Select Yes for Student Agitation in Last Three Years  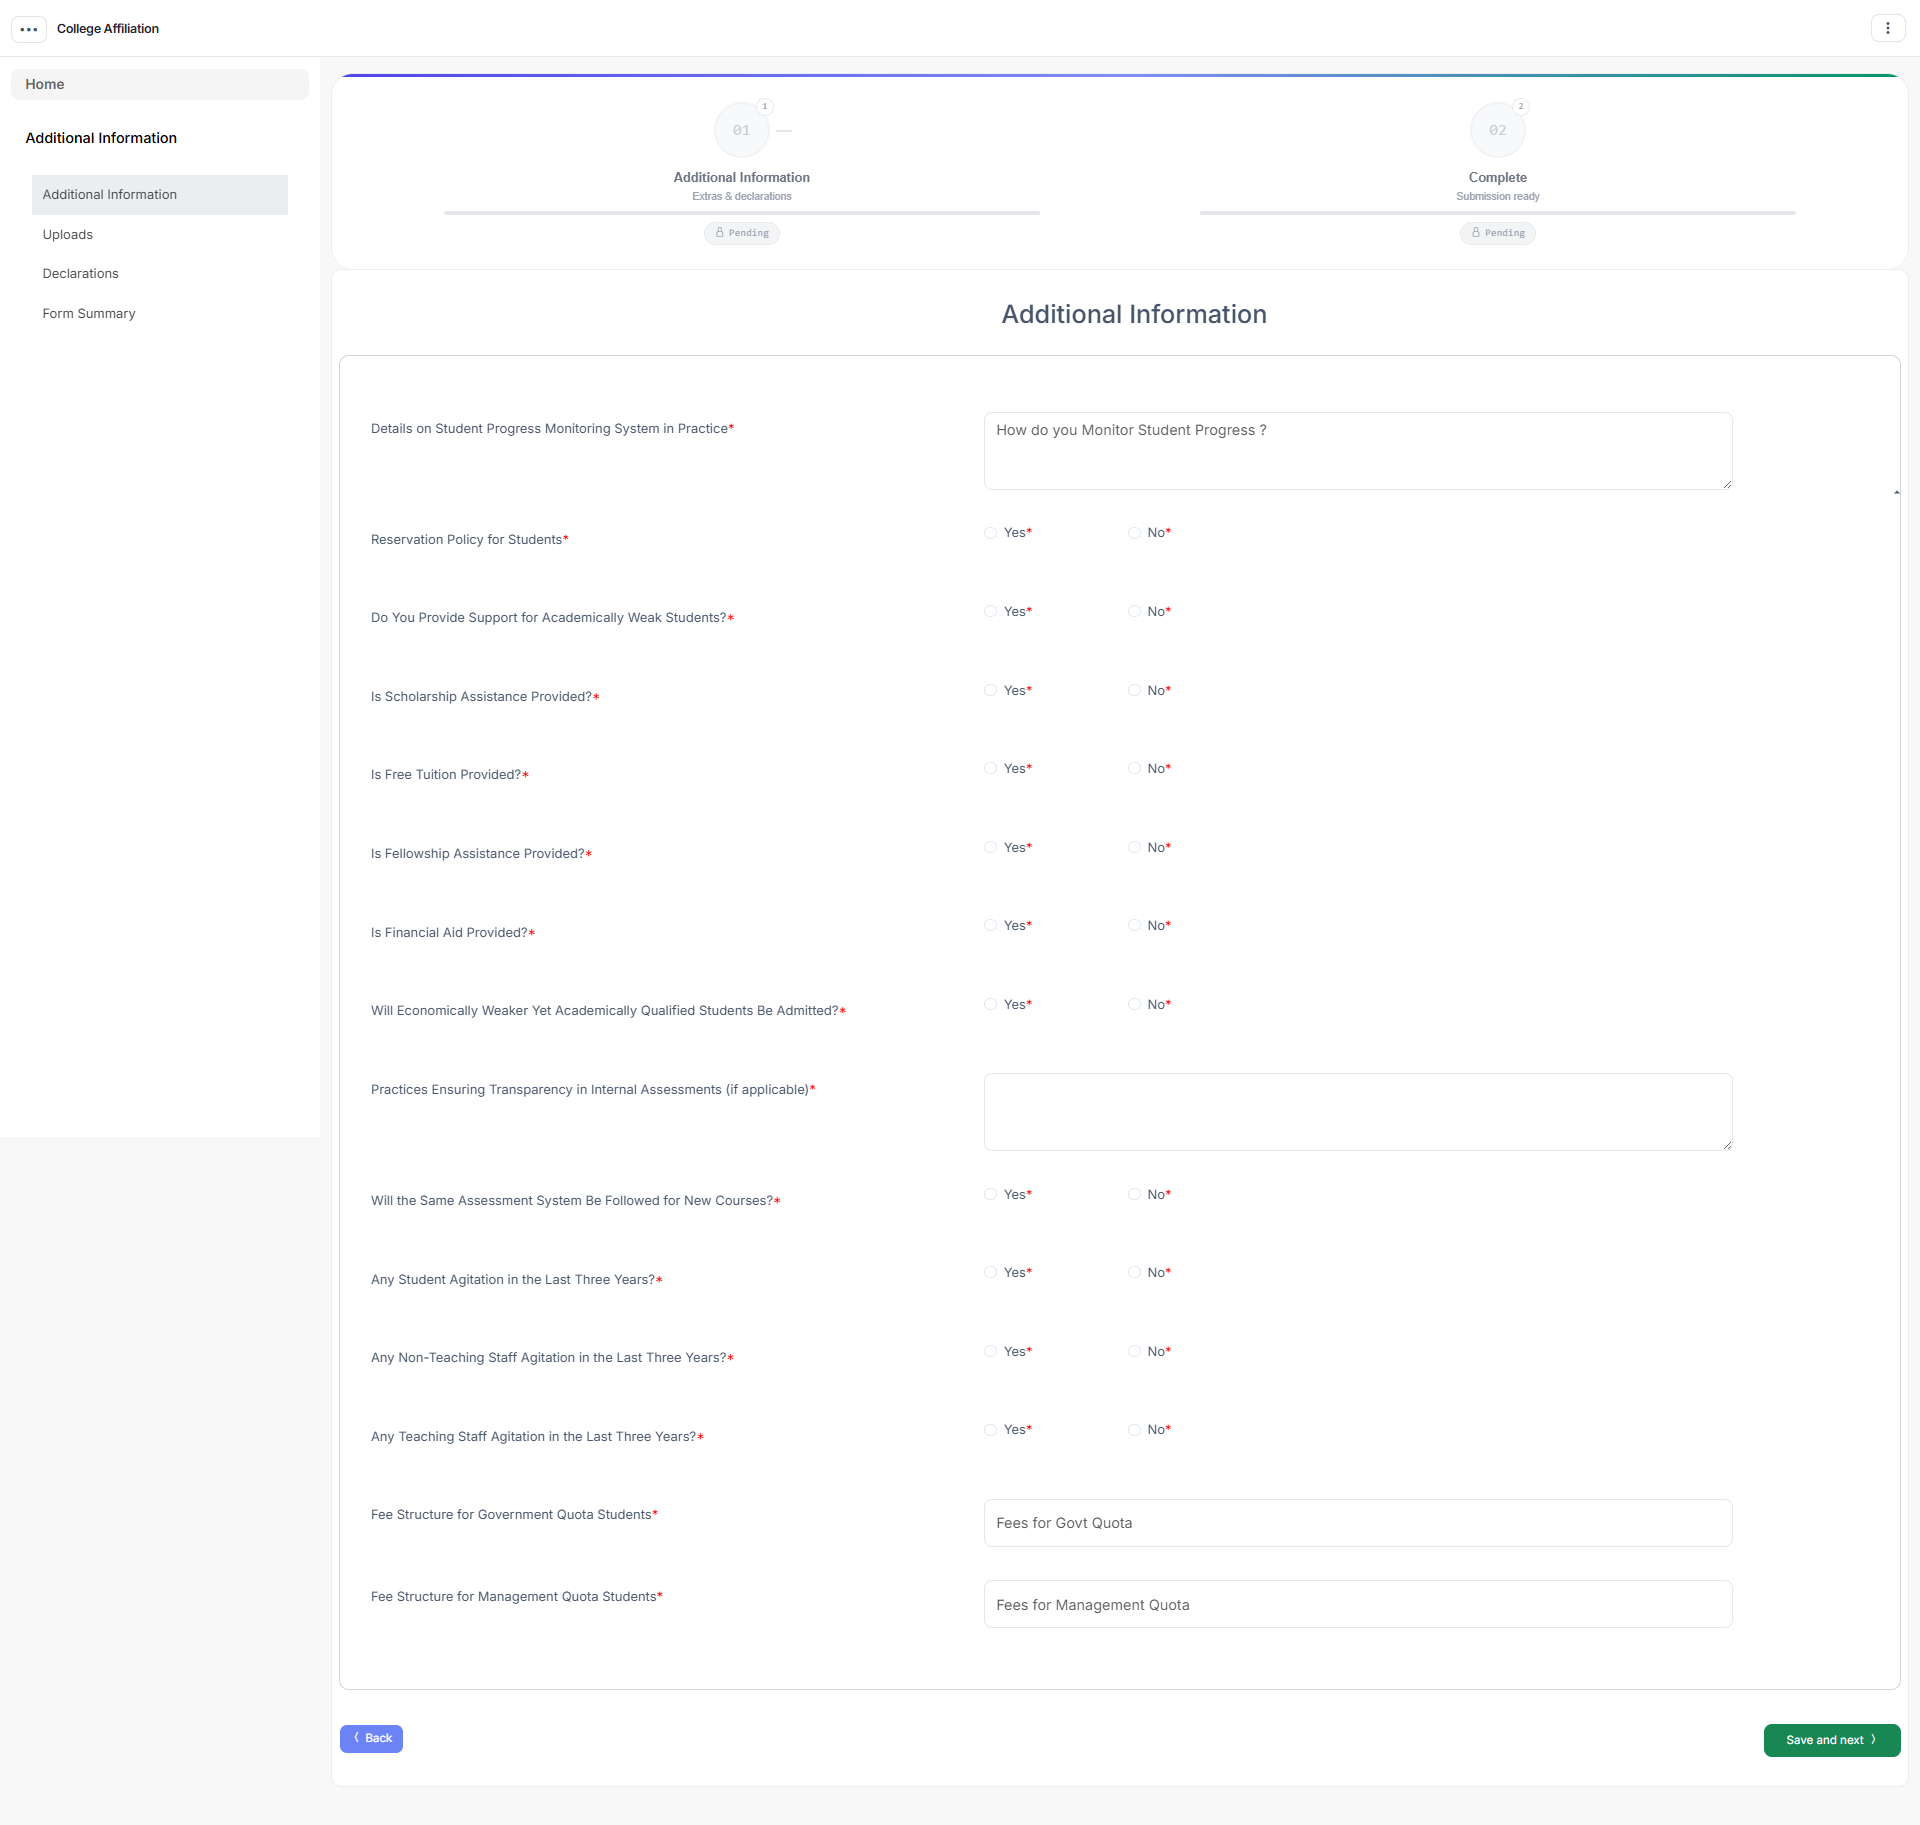click(x=990, y=1272)
